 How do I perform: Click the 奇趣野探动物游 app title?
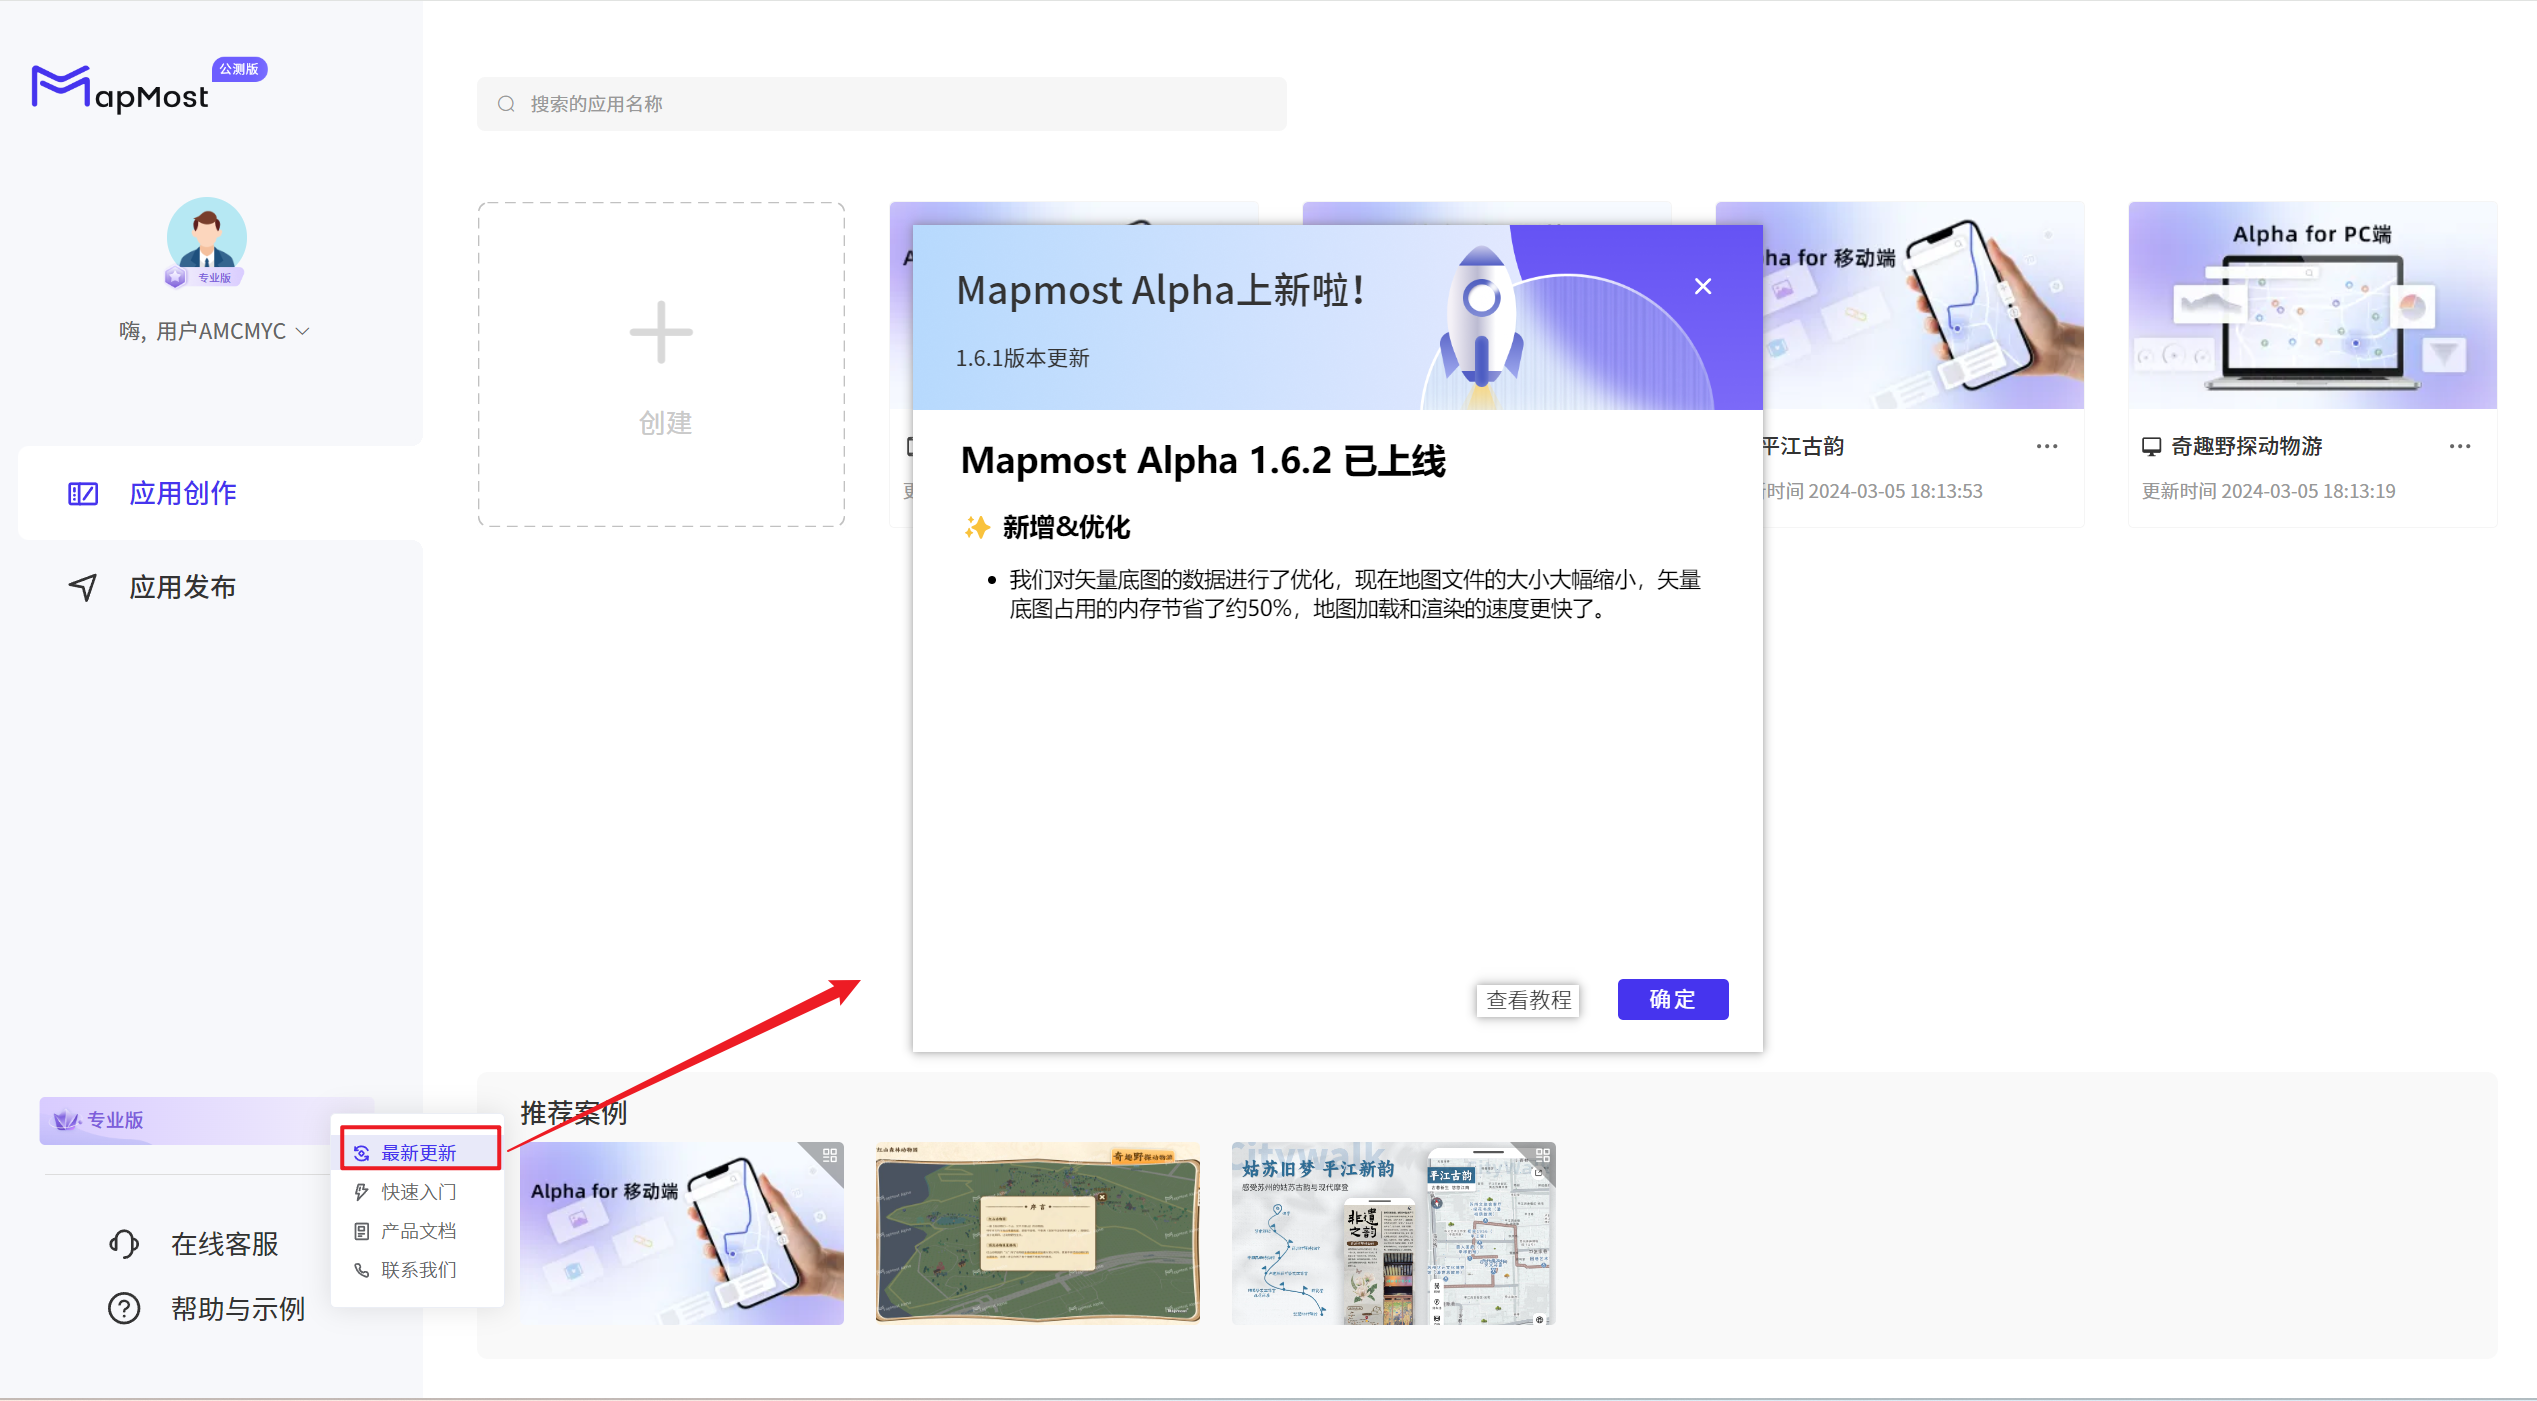pyautogui.click(x=2247, y=446)
